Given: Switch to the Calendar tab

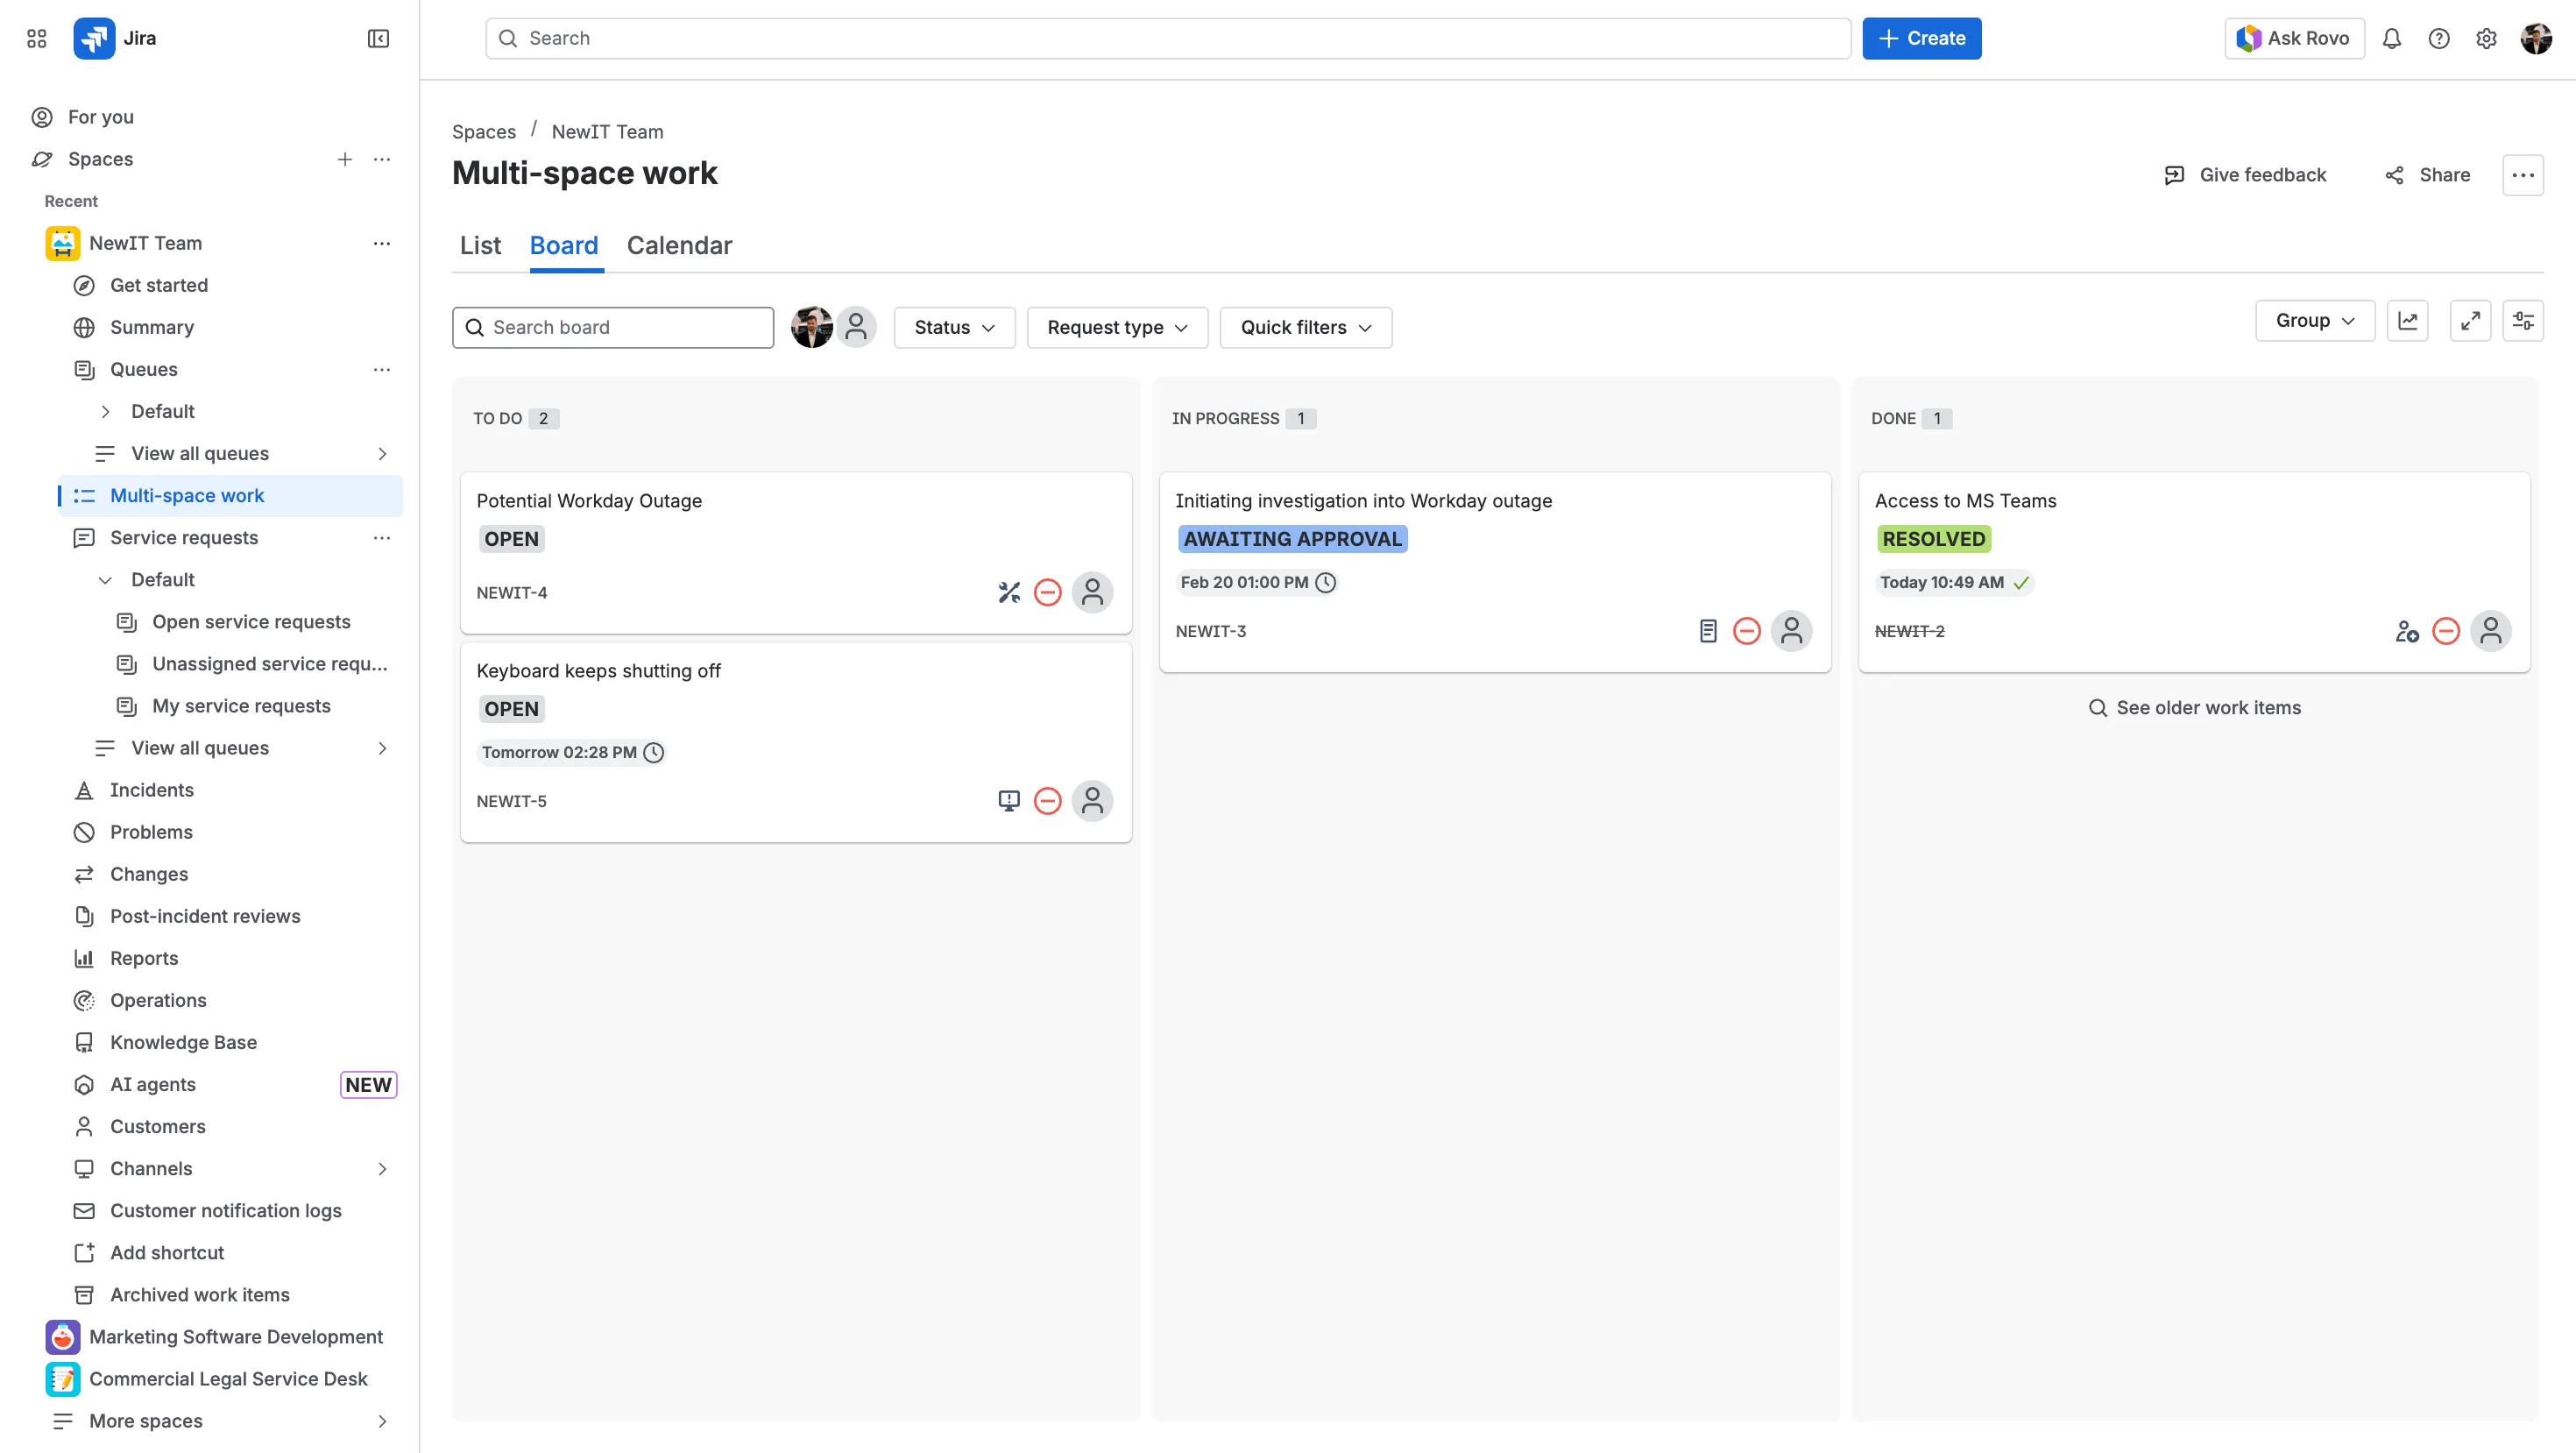Looking at the screenshot, I should (679, 245).
